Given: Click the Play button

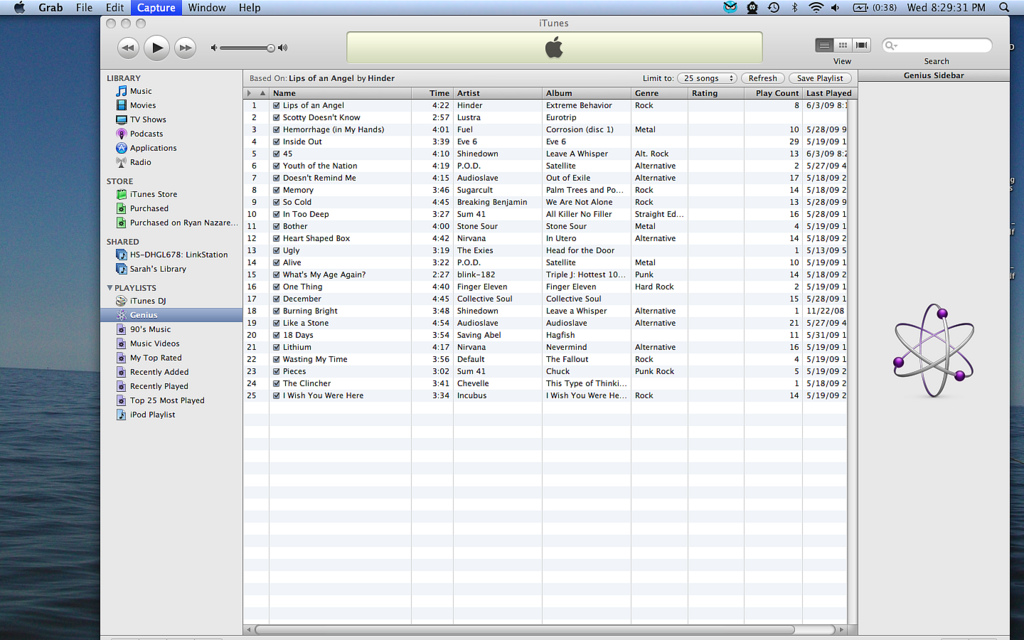Looking at the screenshot, I should click(x=157, y=48).
